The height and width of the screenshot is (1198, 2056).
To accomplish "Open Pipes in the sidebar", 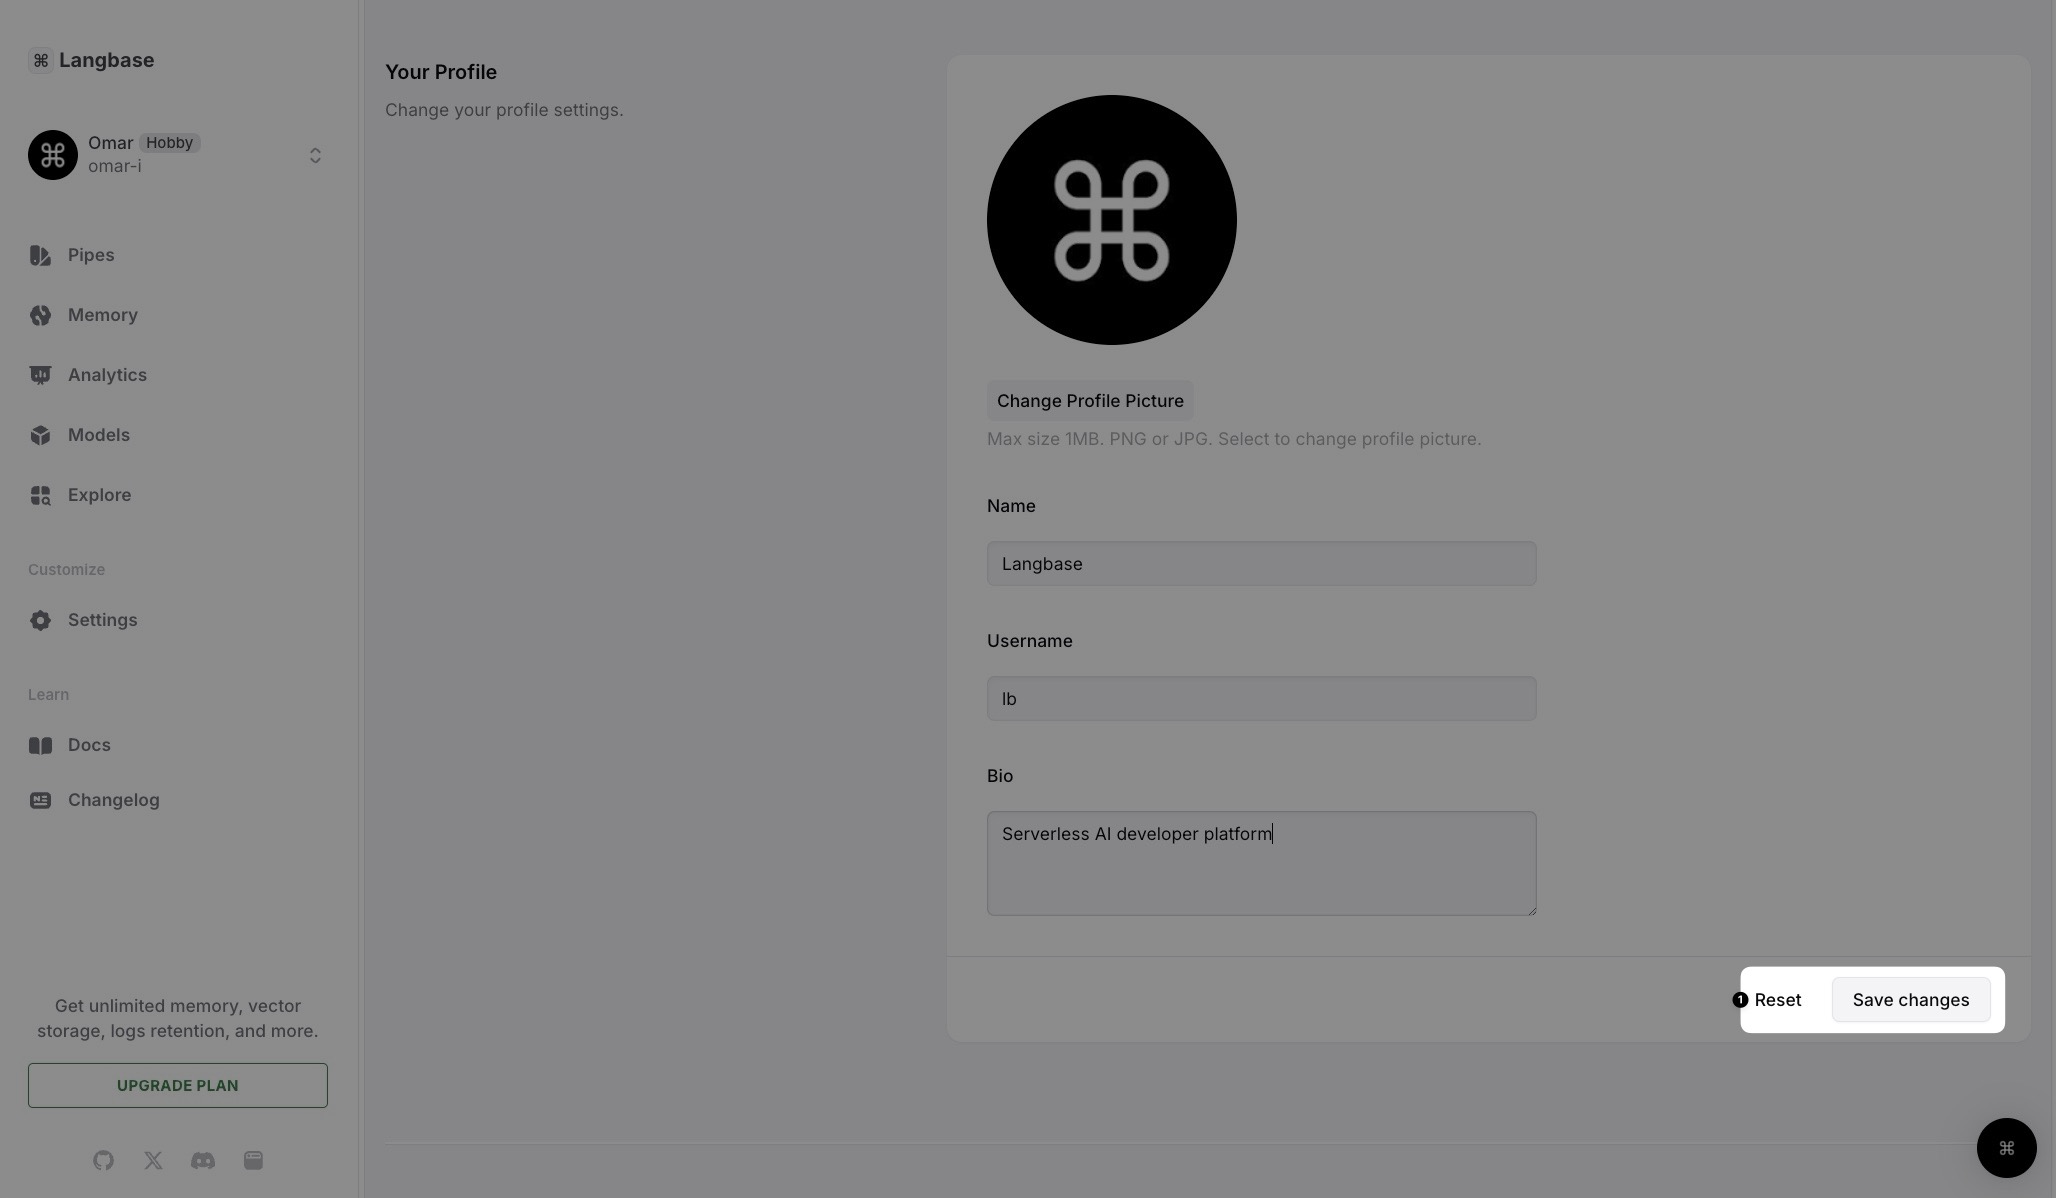I will coord(90,255).
